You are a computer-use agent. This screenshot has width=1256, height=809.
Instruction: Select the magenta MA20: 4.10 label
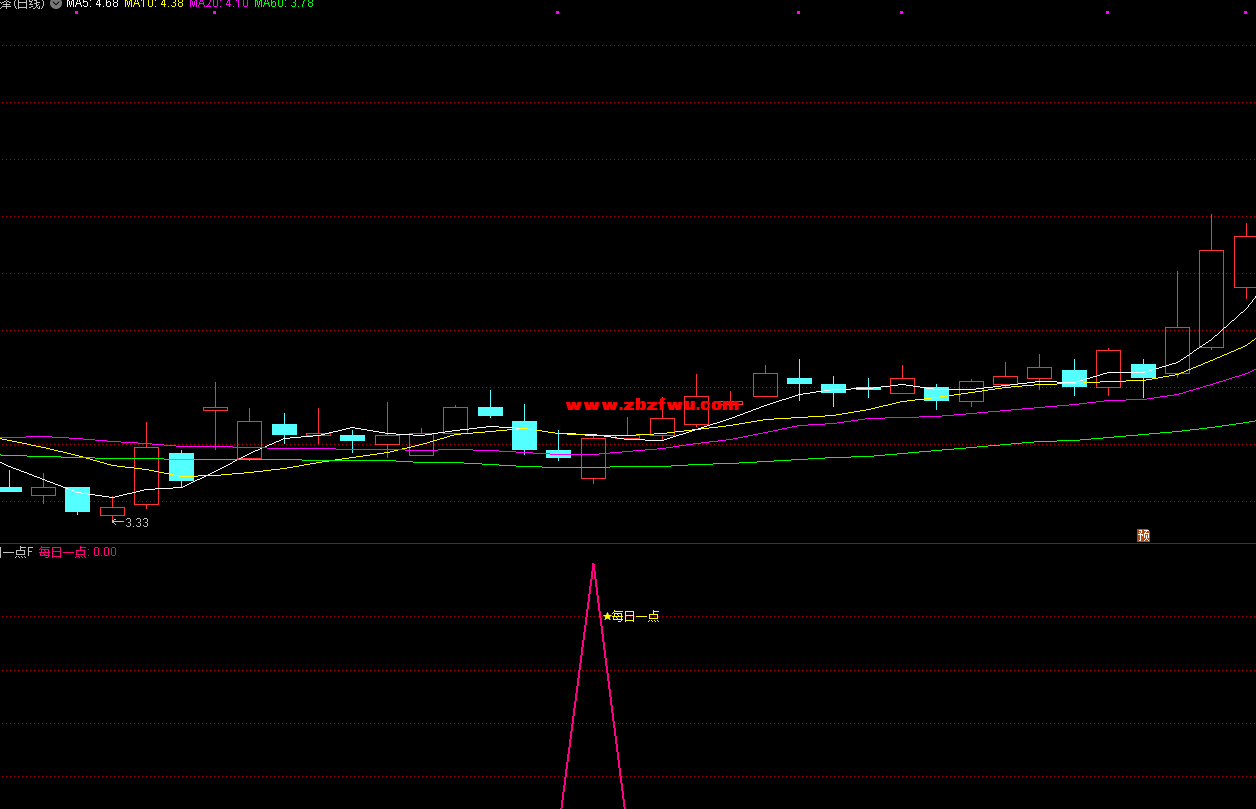tap(217, 4)
